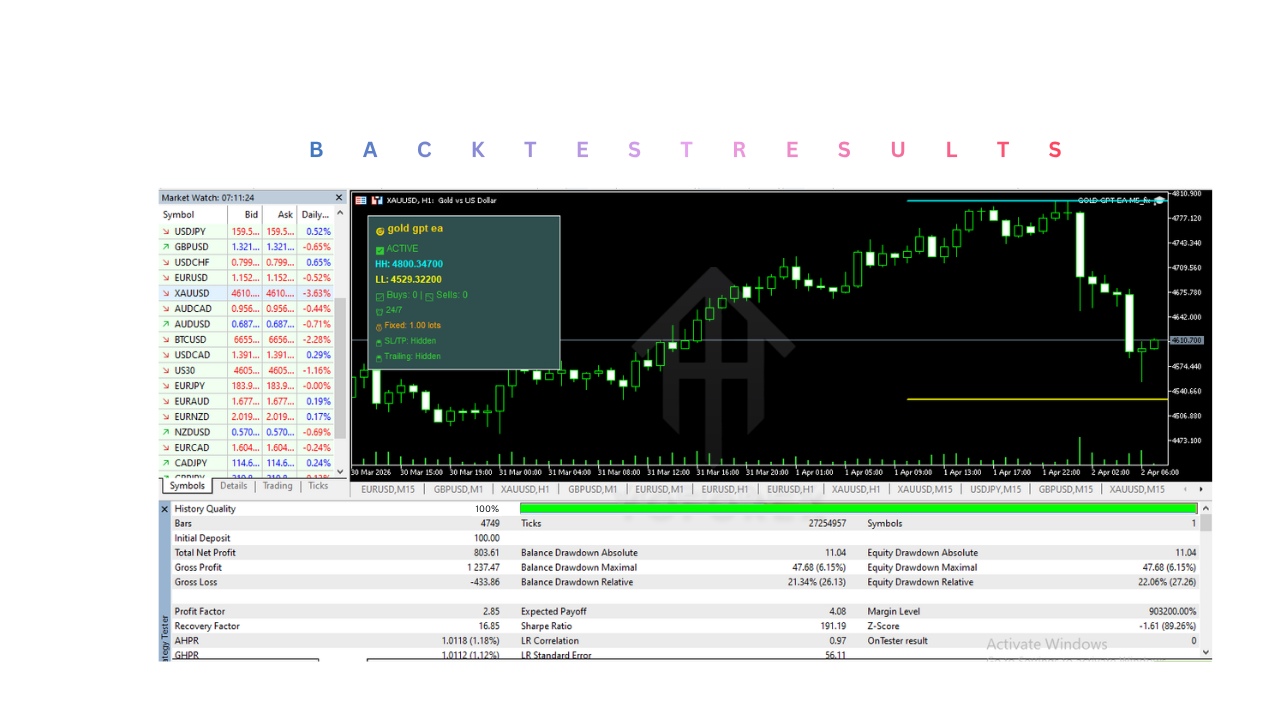Click the ACTIVE status checkmark icon
1280x720 pixels.
coord(380,250)
